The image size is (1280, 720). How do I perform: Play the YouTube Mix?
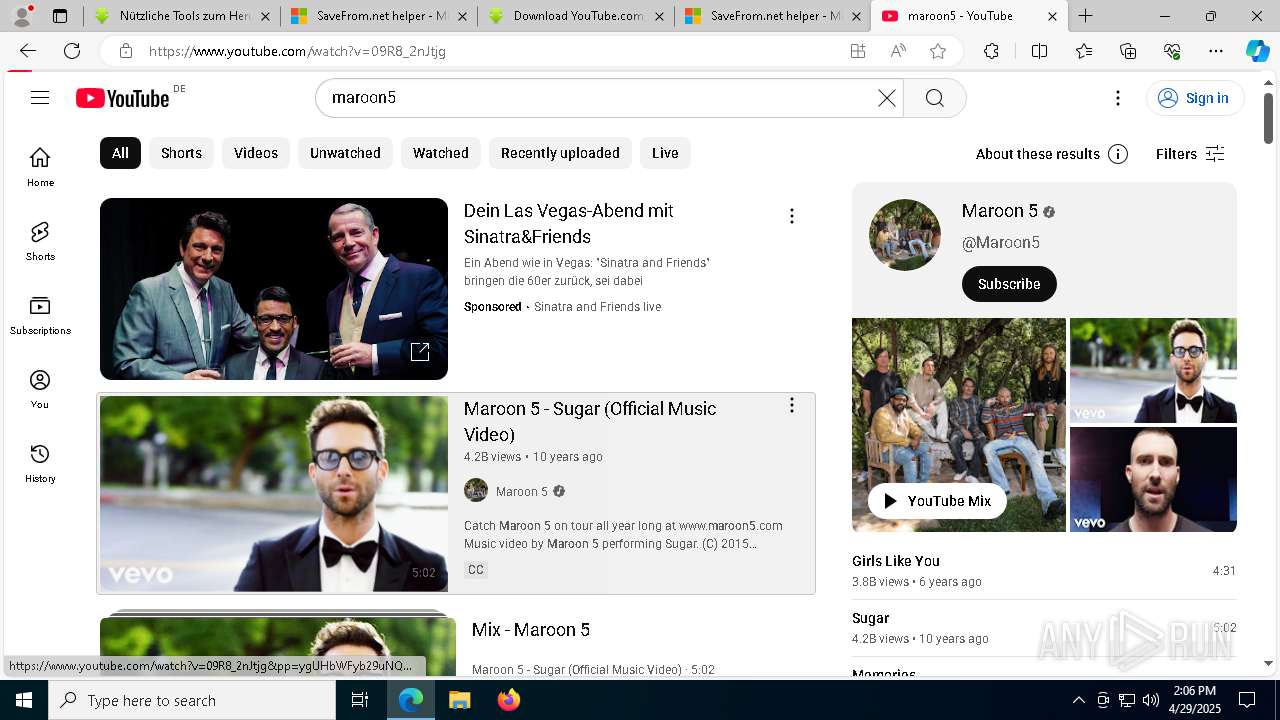coord(937,501)
